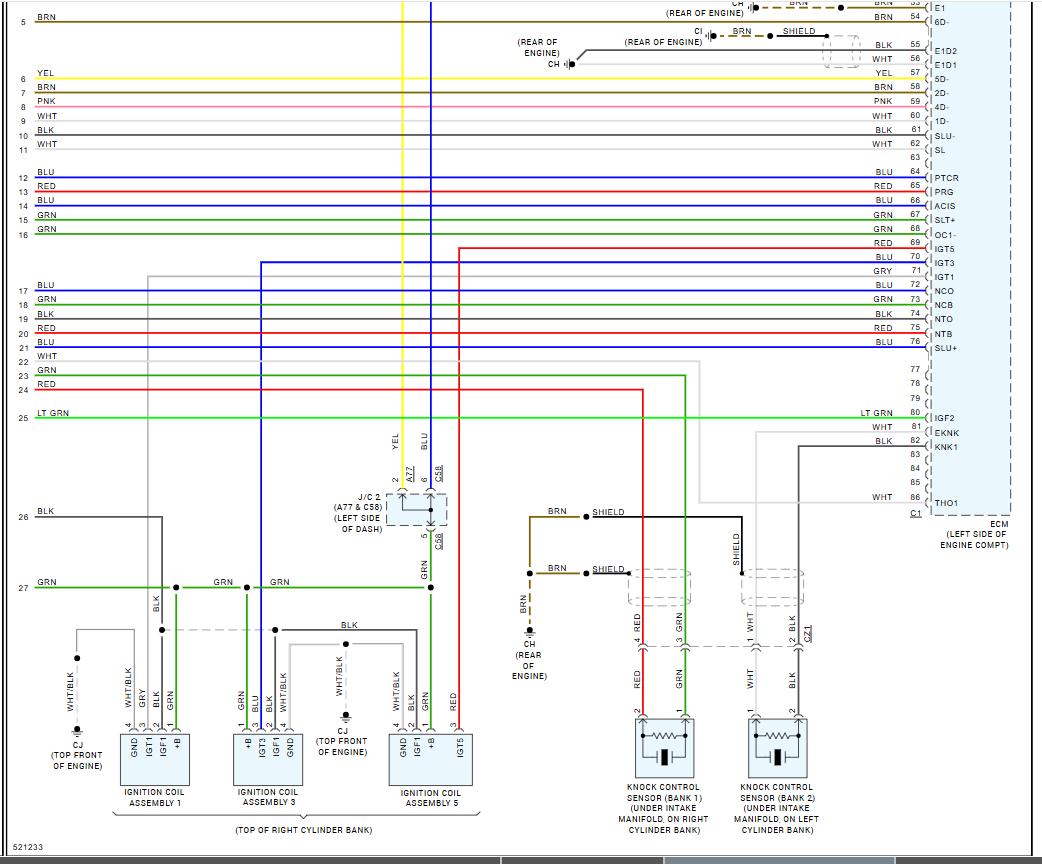The height and width of the screenshot is (864, 1042).
Task: Open the underlined C1 reference at ECM
Action: point(915,513)
